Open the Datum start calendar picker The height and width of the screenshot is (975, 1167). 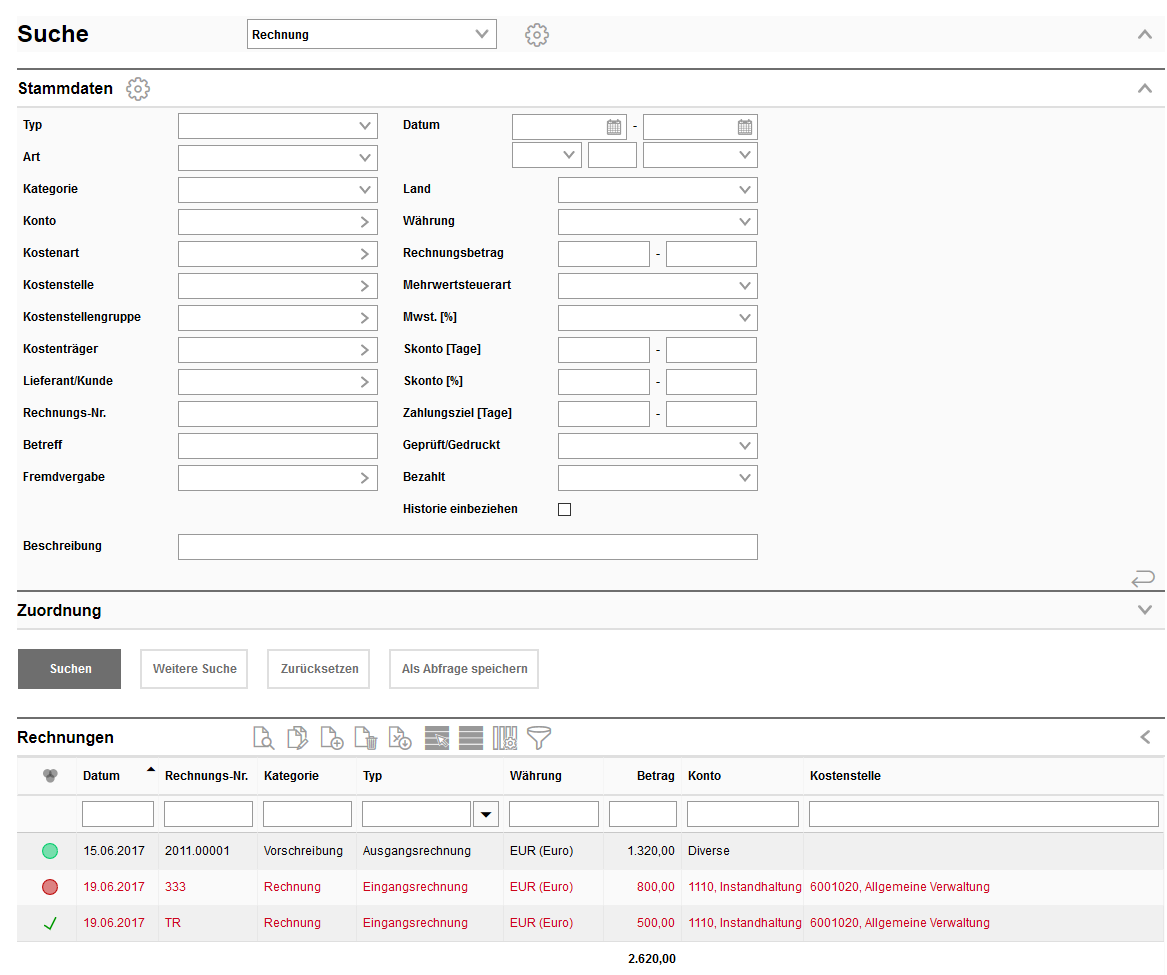point(614,127)
